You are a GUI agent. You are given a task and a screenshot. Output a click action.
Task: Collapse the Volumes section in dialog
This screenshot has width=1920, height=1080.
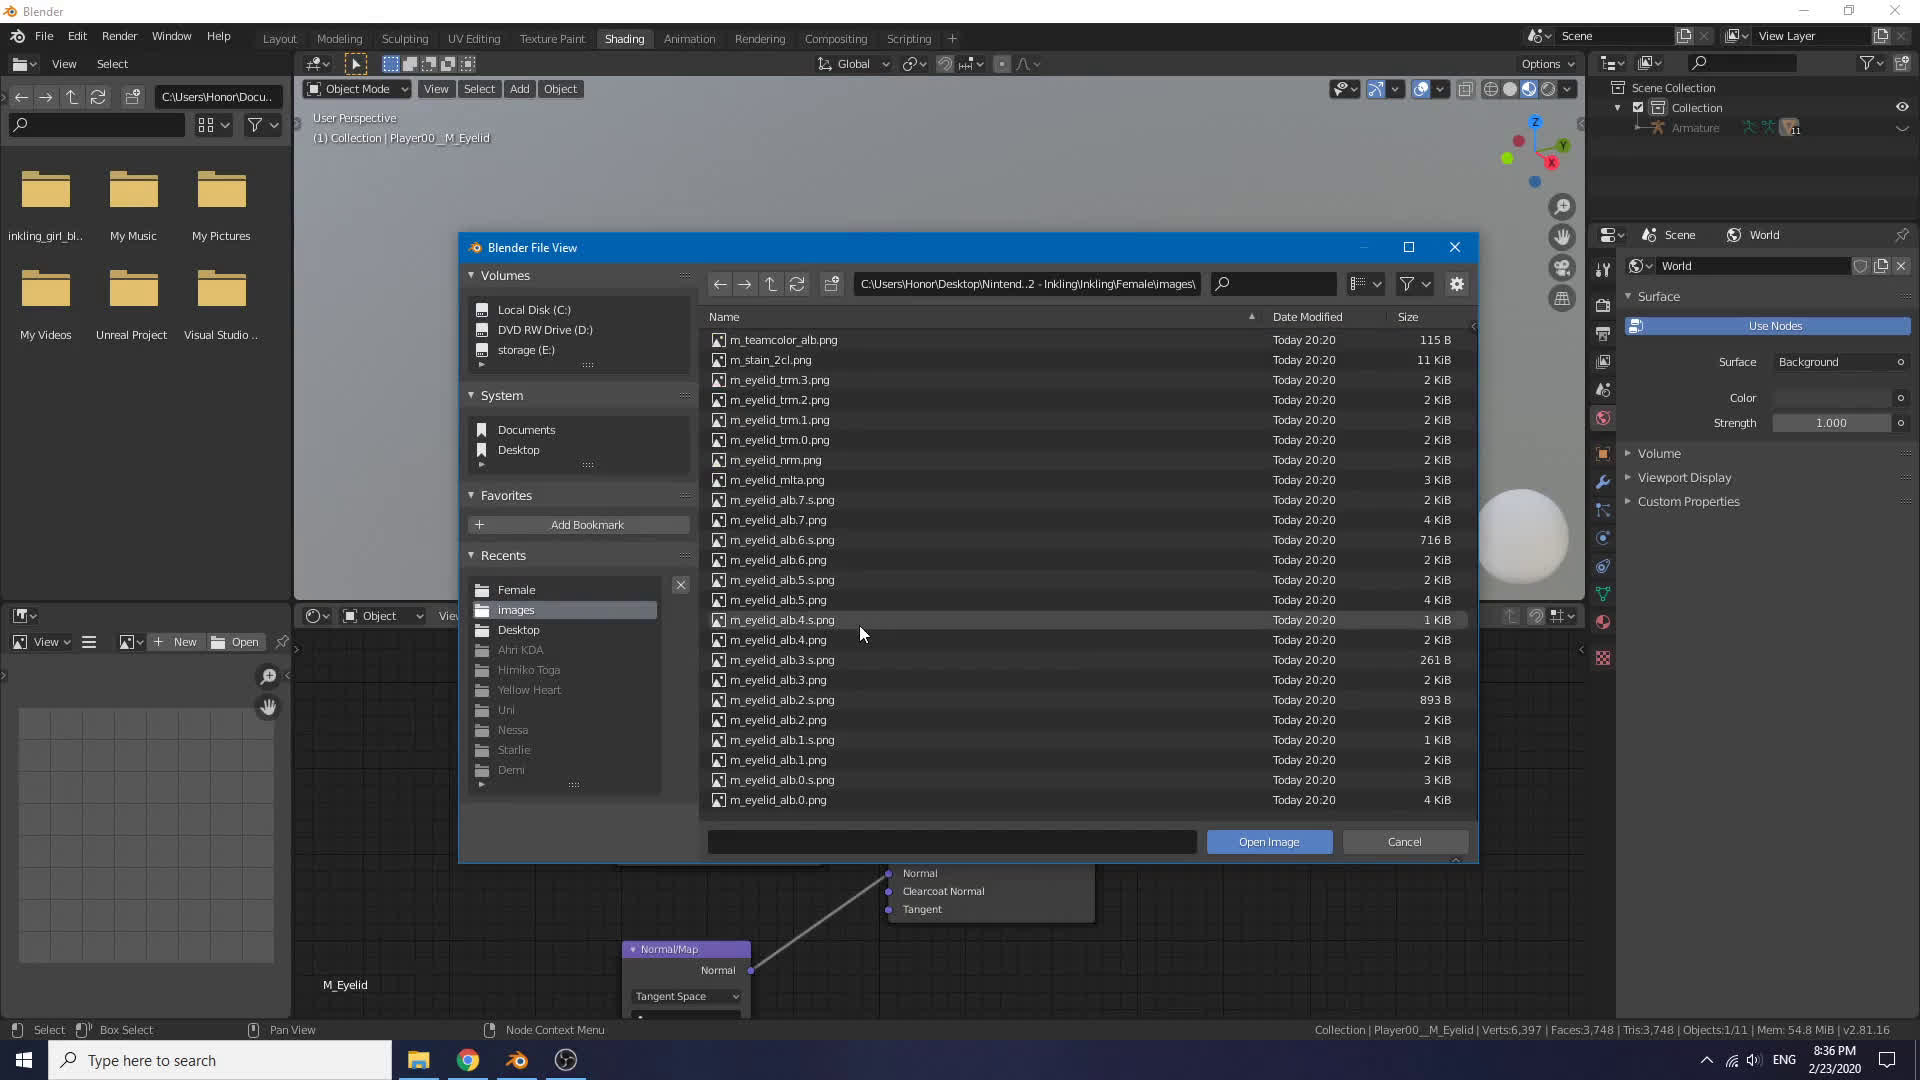tap(471, 275)
